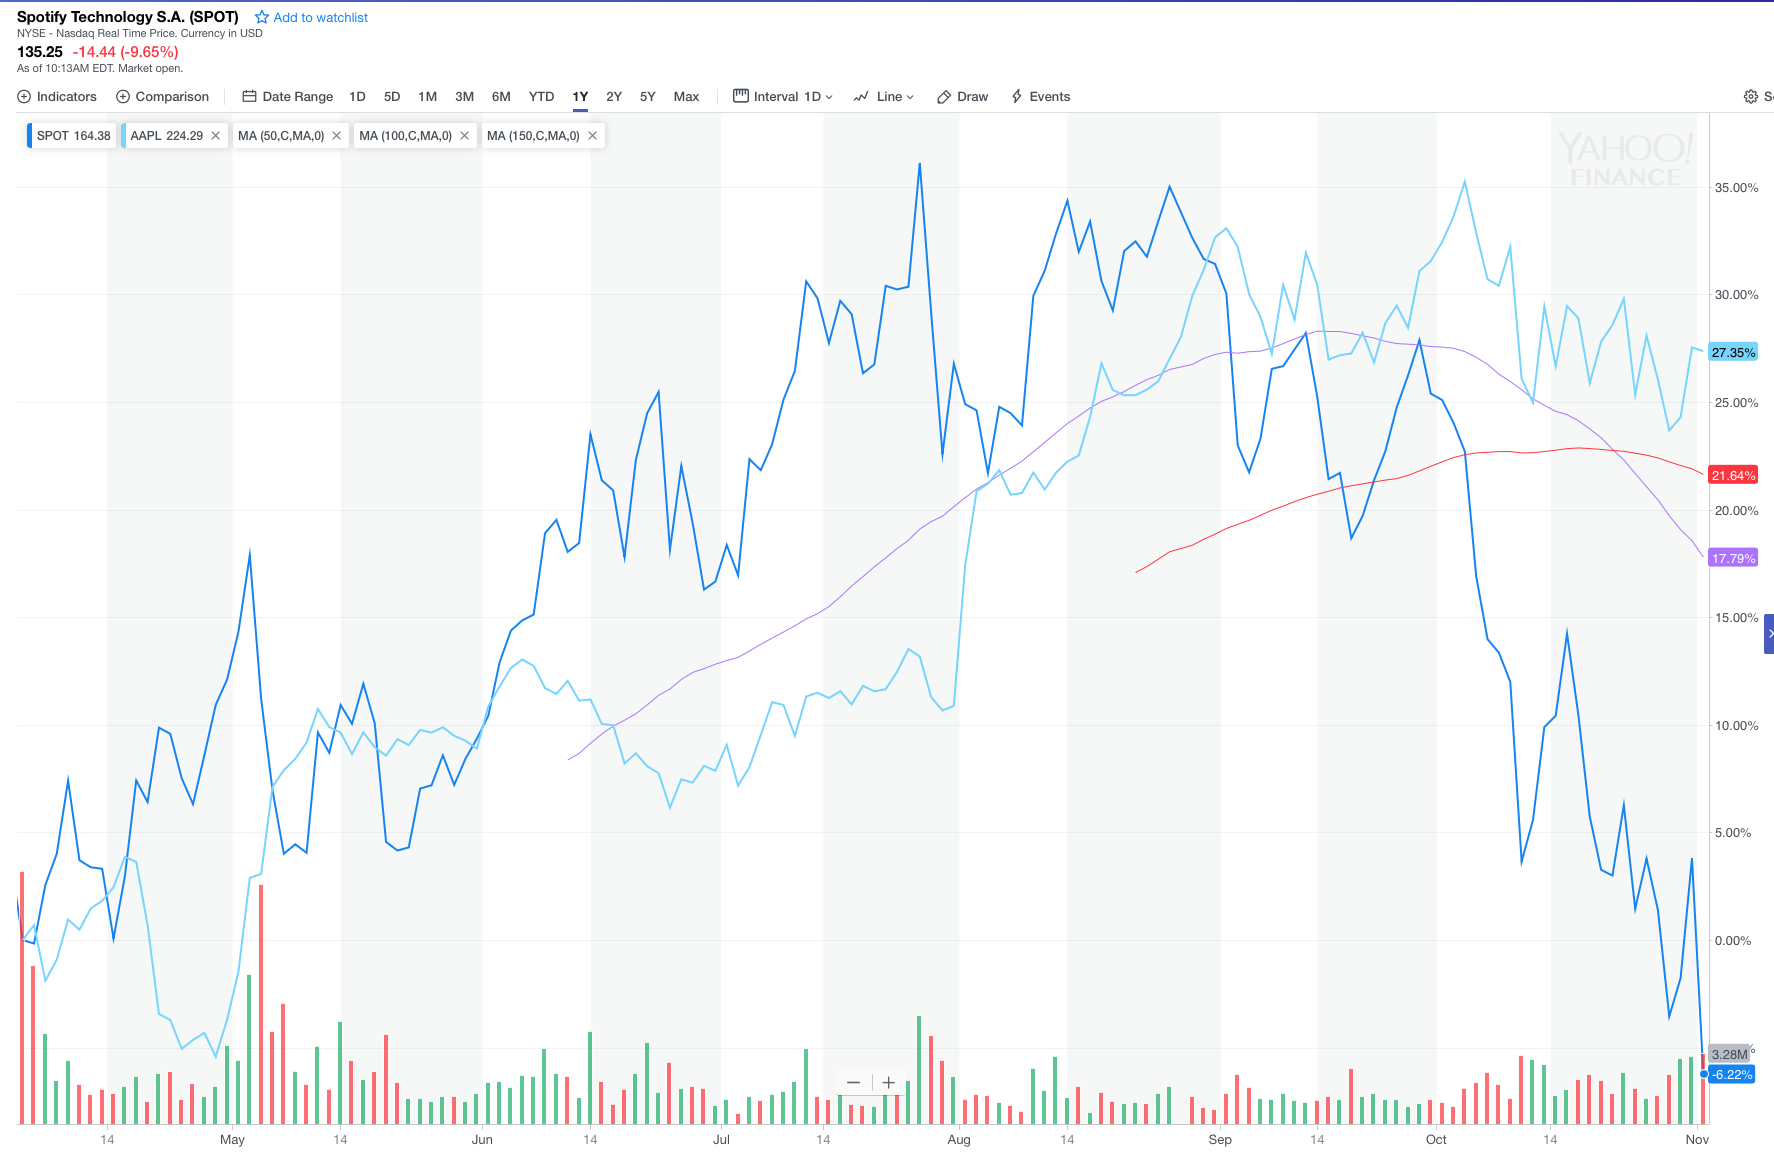
Task: Click Add to watchlist
Action: point(320,17)
